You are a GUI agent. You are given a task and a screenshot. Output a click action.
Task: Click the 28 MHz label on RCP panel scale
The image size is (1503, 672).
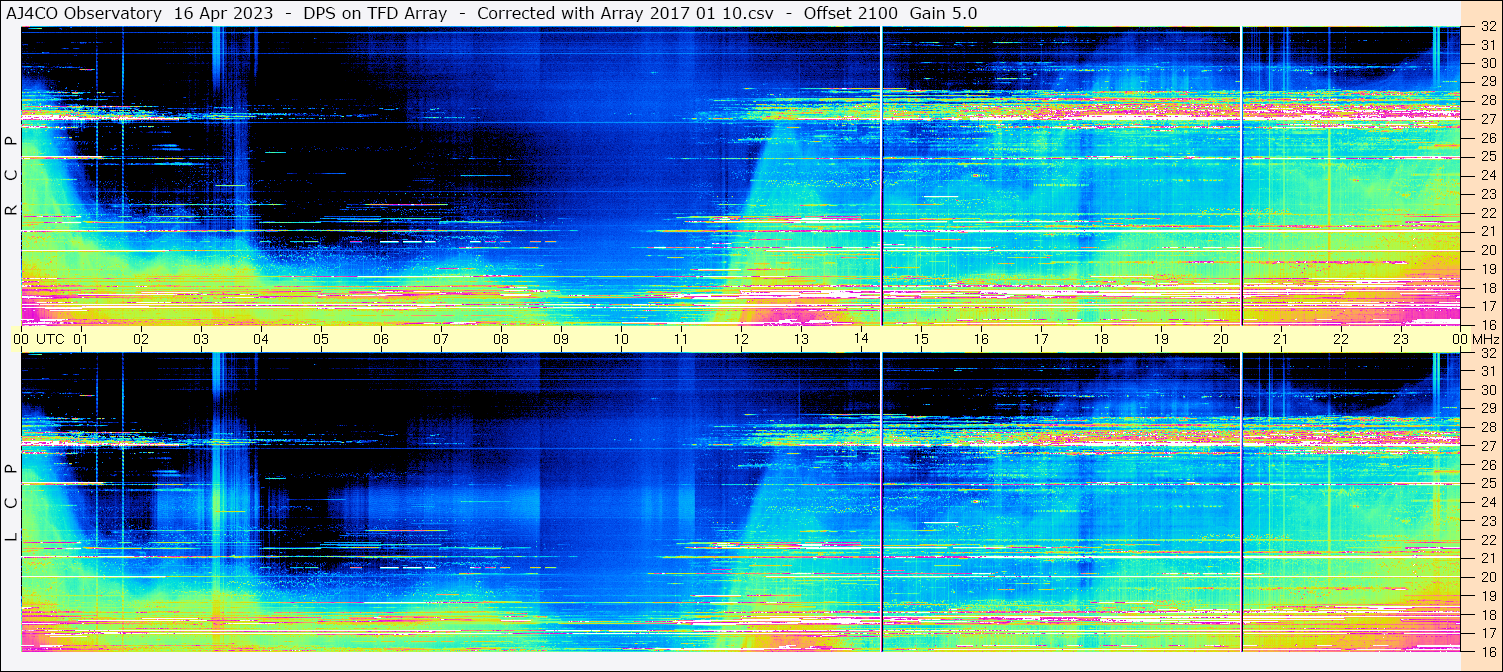(1487, 100)
